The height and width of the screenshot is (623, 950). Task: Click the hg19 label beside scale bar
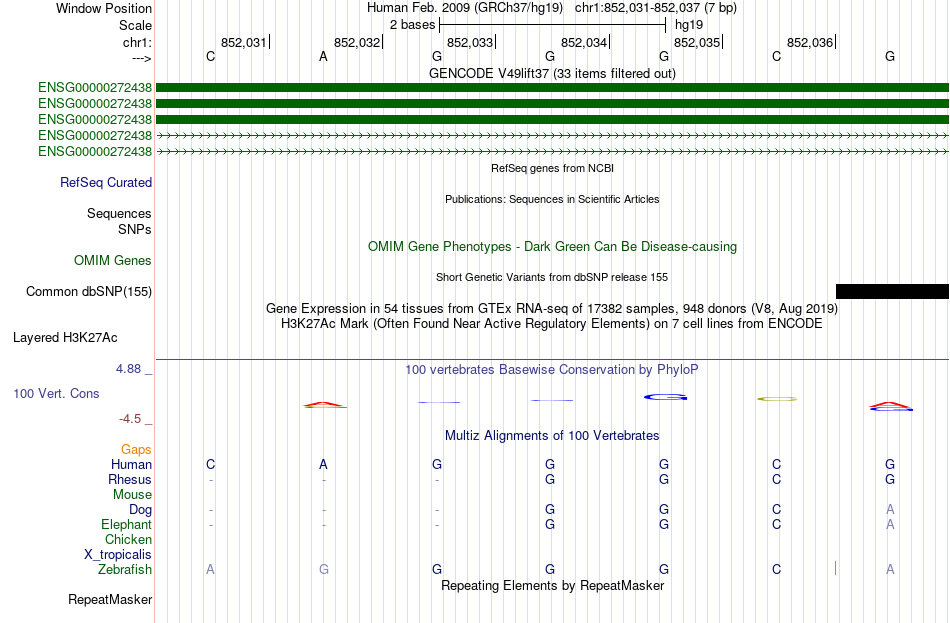689,25
